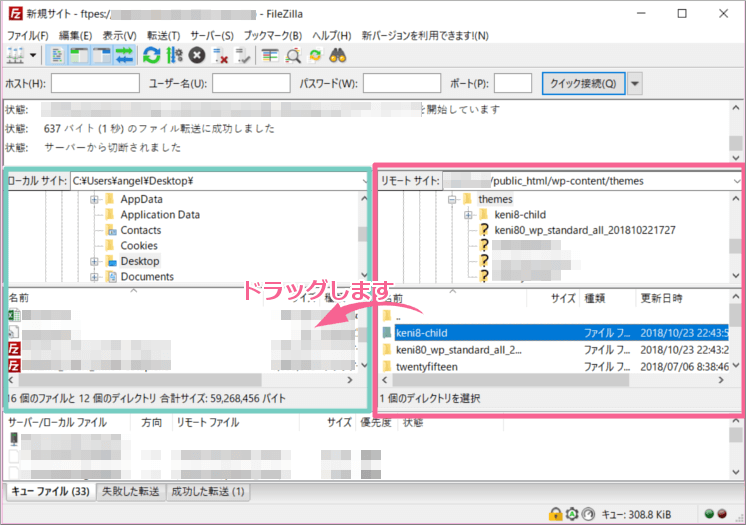Select Application Data in local tree
This screenshot has height=525, width=746.
click(160, 215)
